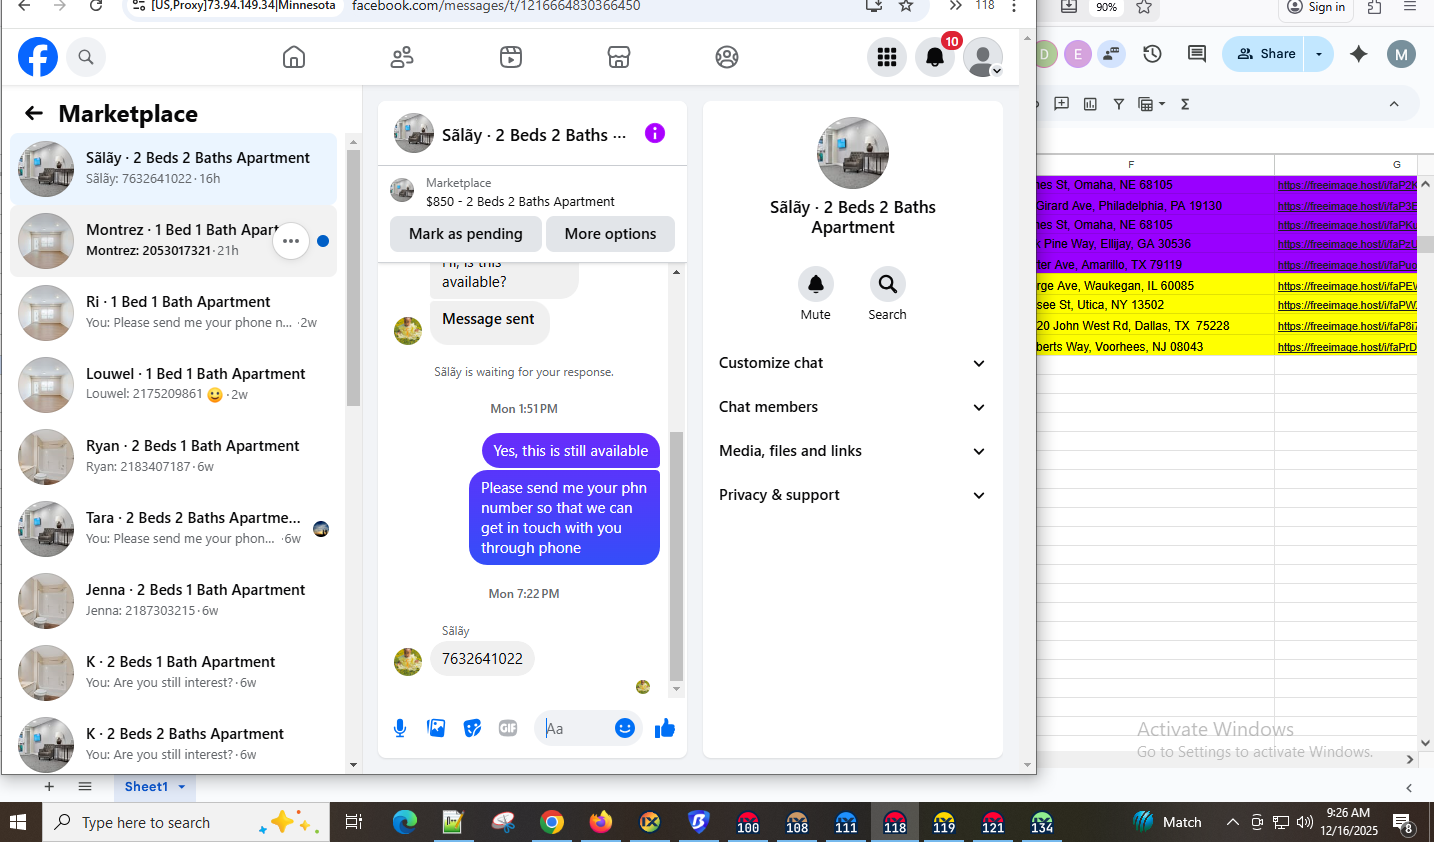Image resolution: width=1434 pixels, height=842 pixels.
Task: Click the Sign in button
Action: coord(1315,7)
